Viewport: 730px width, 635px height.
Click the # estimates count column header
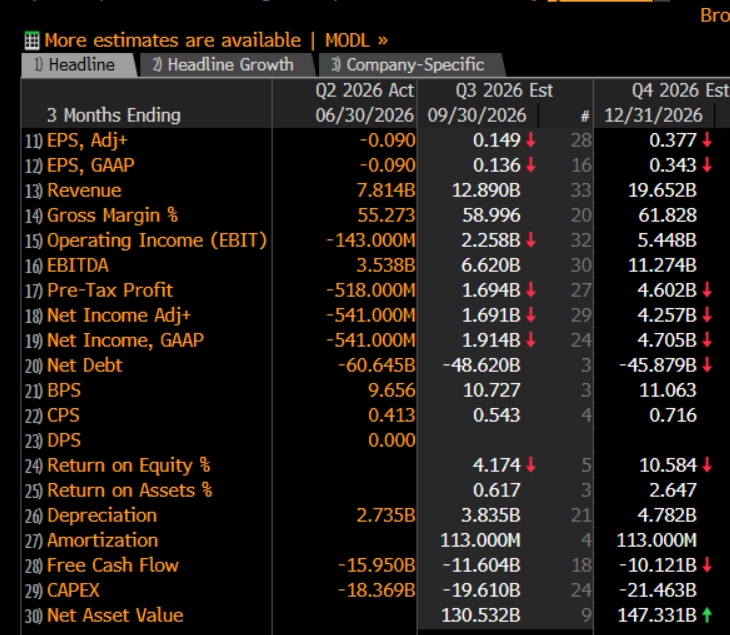tap(585, 116)
